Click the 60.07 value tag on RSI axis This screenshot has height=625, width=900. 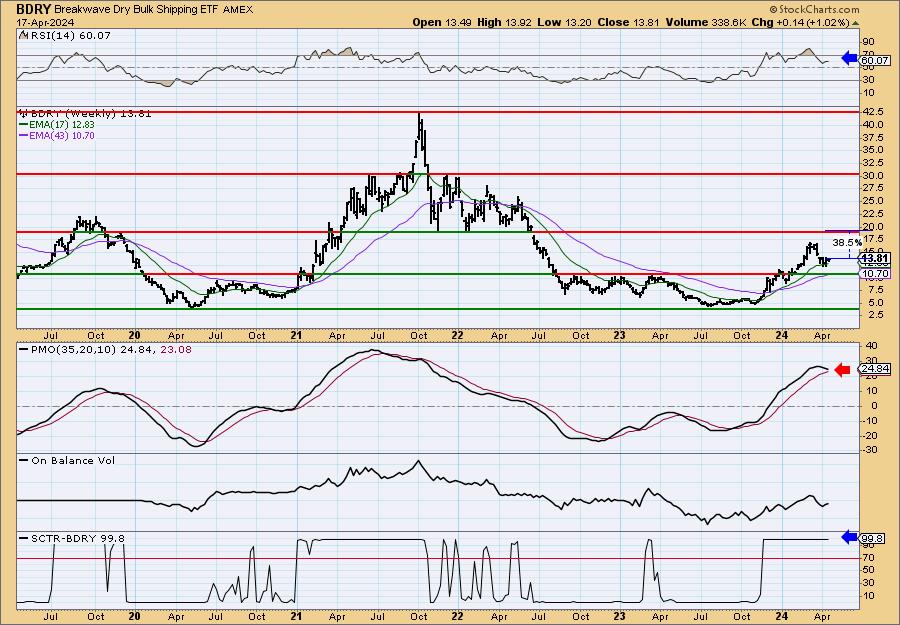(875, 60)
